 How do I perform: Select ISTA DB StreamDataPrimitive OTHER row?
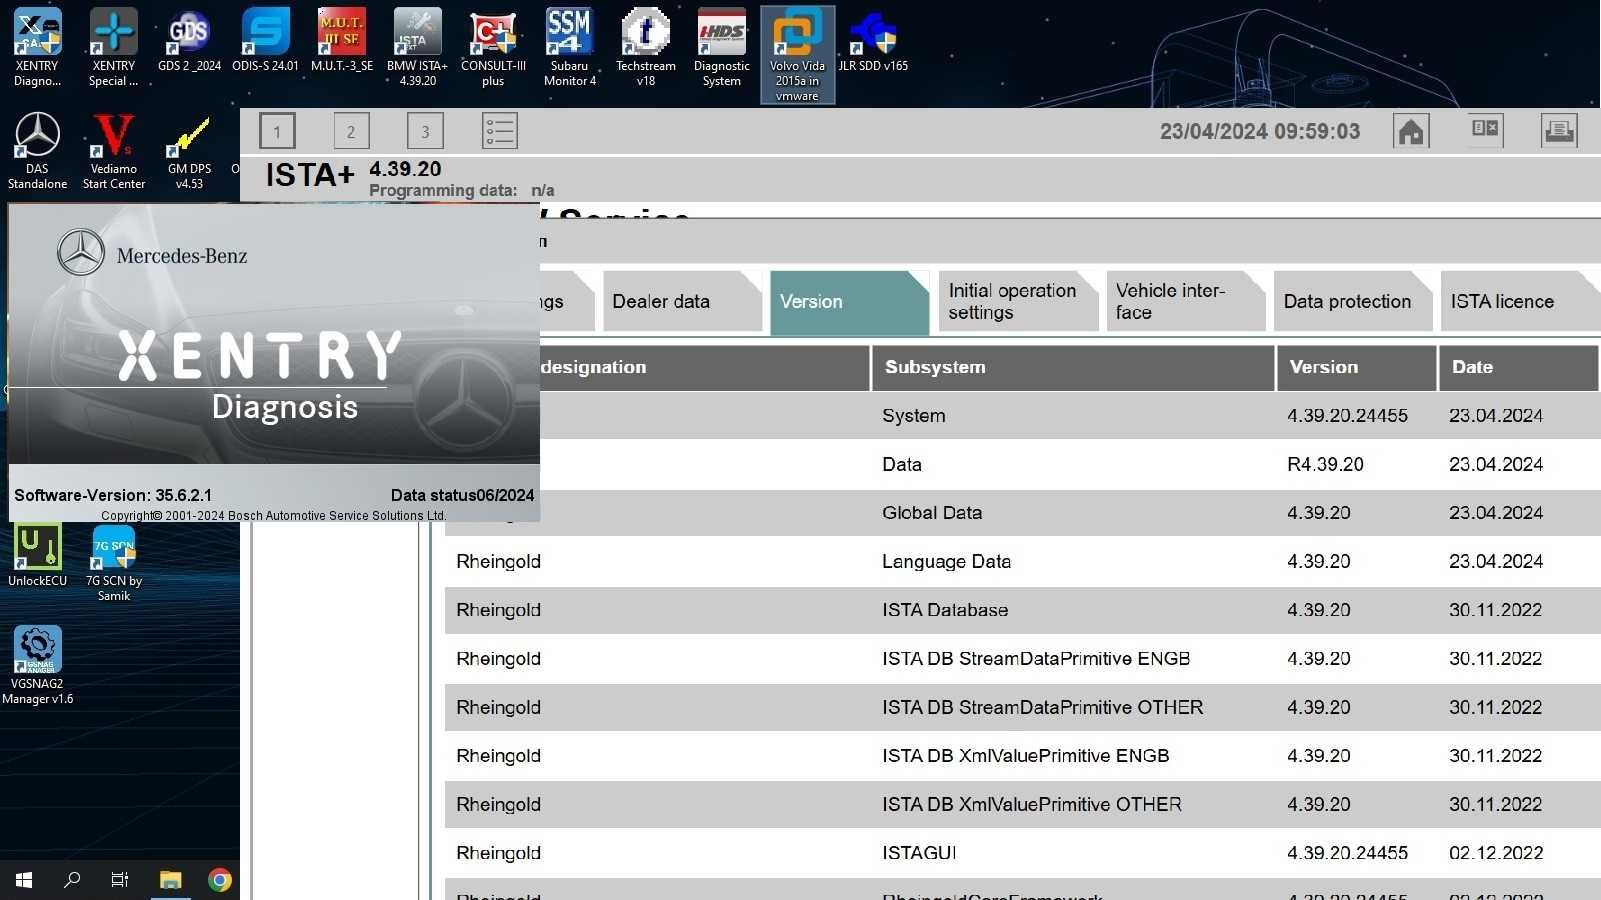1022,707
